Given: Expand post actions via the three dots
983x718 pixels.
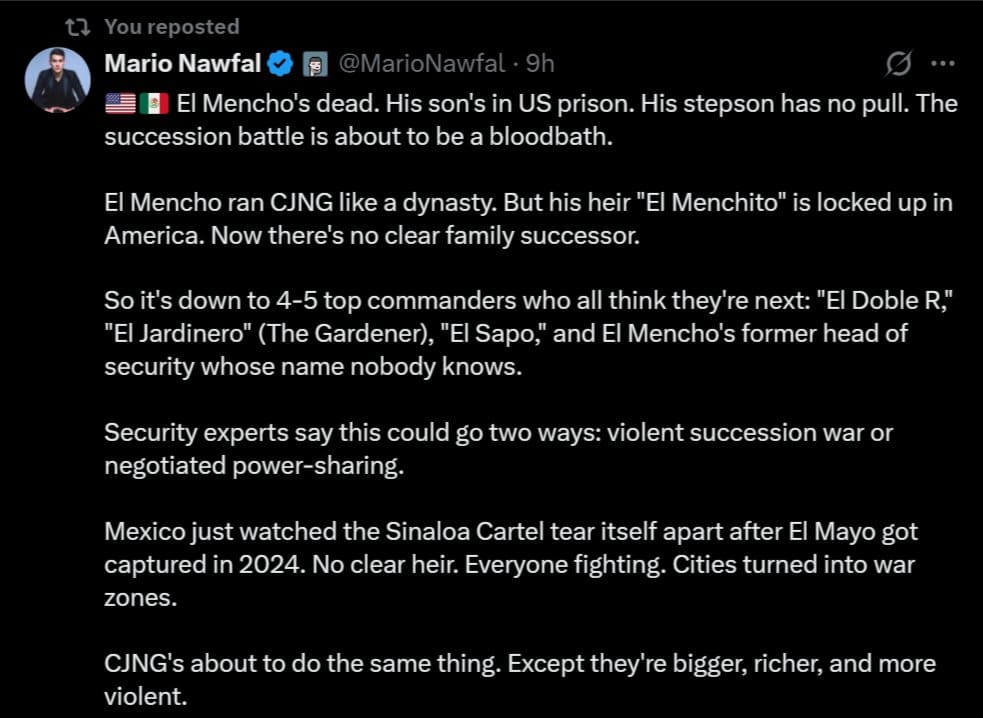Looking at the screenshot, I should tap(941, 62).
